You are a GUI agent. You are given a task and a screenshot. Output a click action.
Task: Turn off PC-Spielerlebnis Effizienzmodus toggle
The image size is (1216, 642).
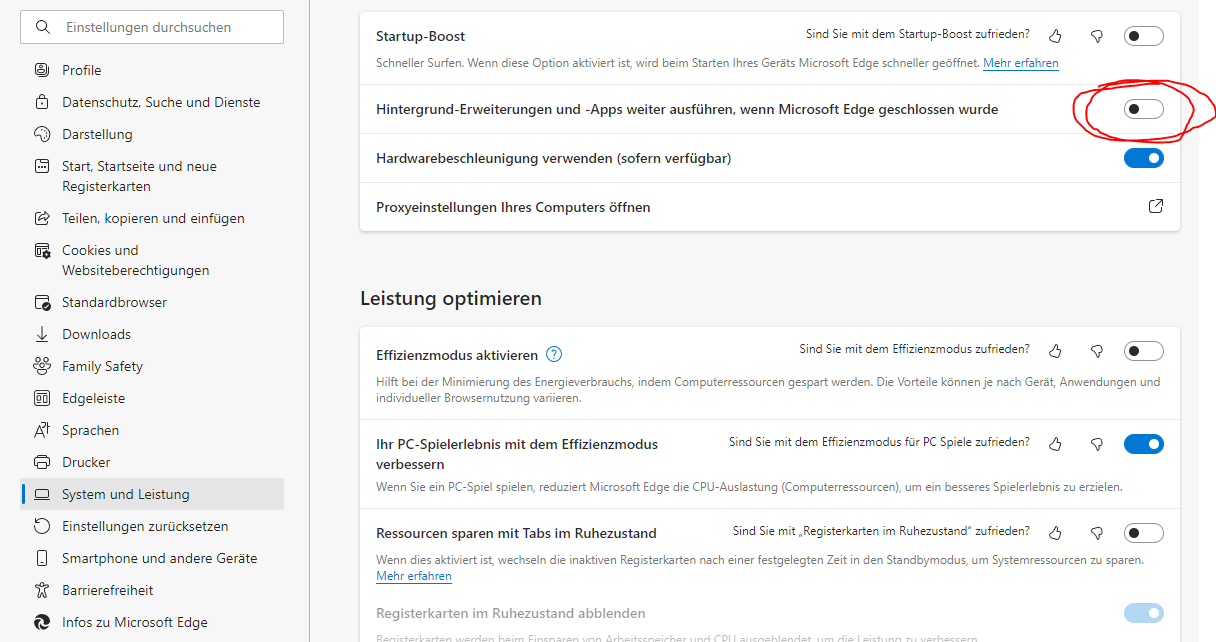(1144, 443)
